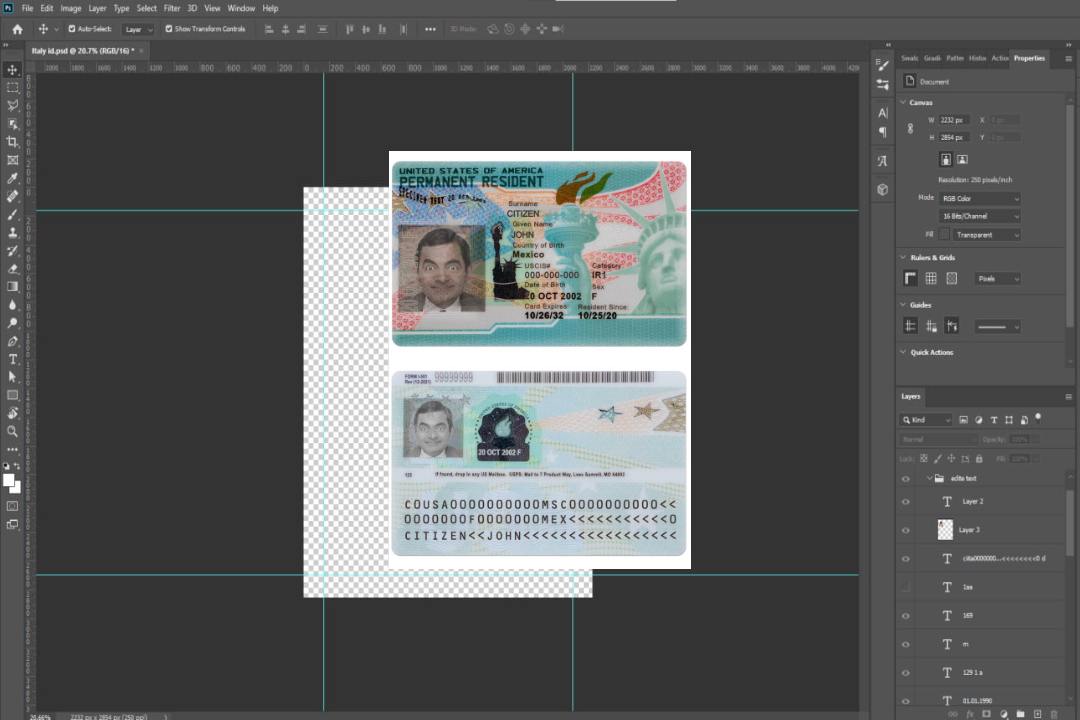Open the layer filter Kind dropdown

(926, 420)
